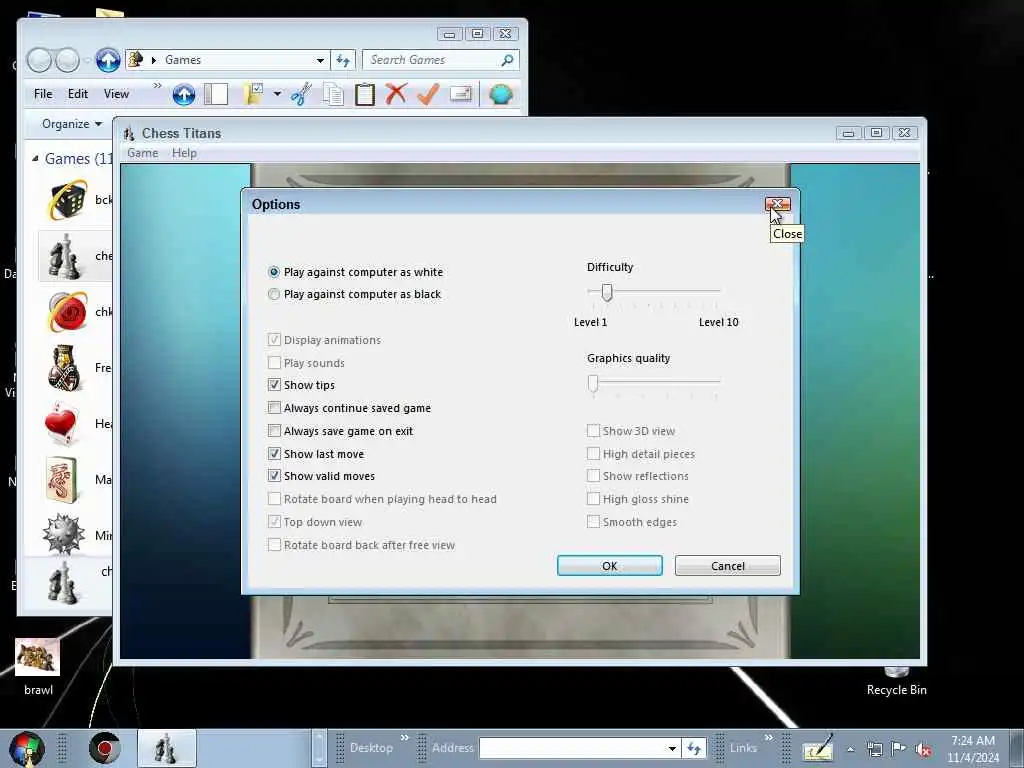The image size is (1024, 768).
Task: Open the Game menu in Chess Titans
Action: click(142, 153)
